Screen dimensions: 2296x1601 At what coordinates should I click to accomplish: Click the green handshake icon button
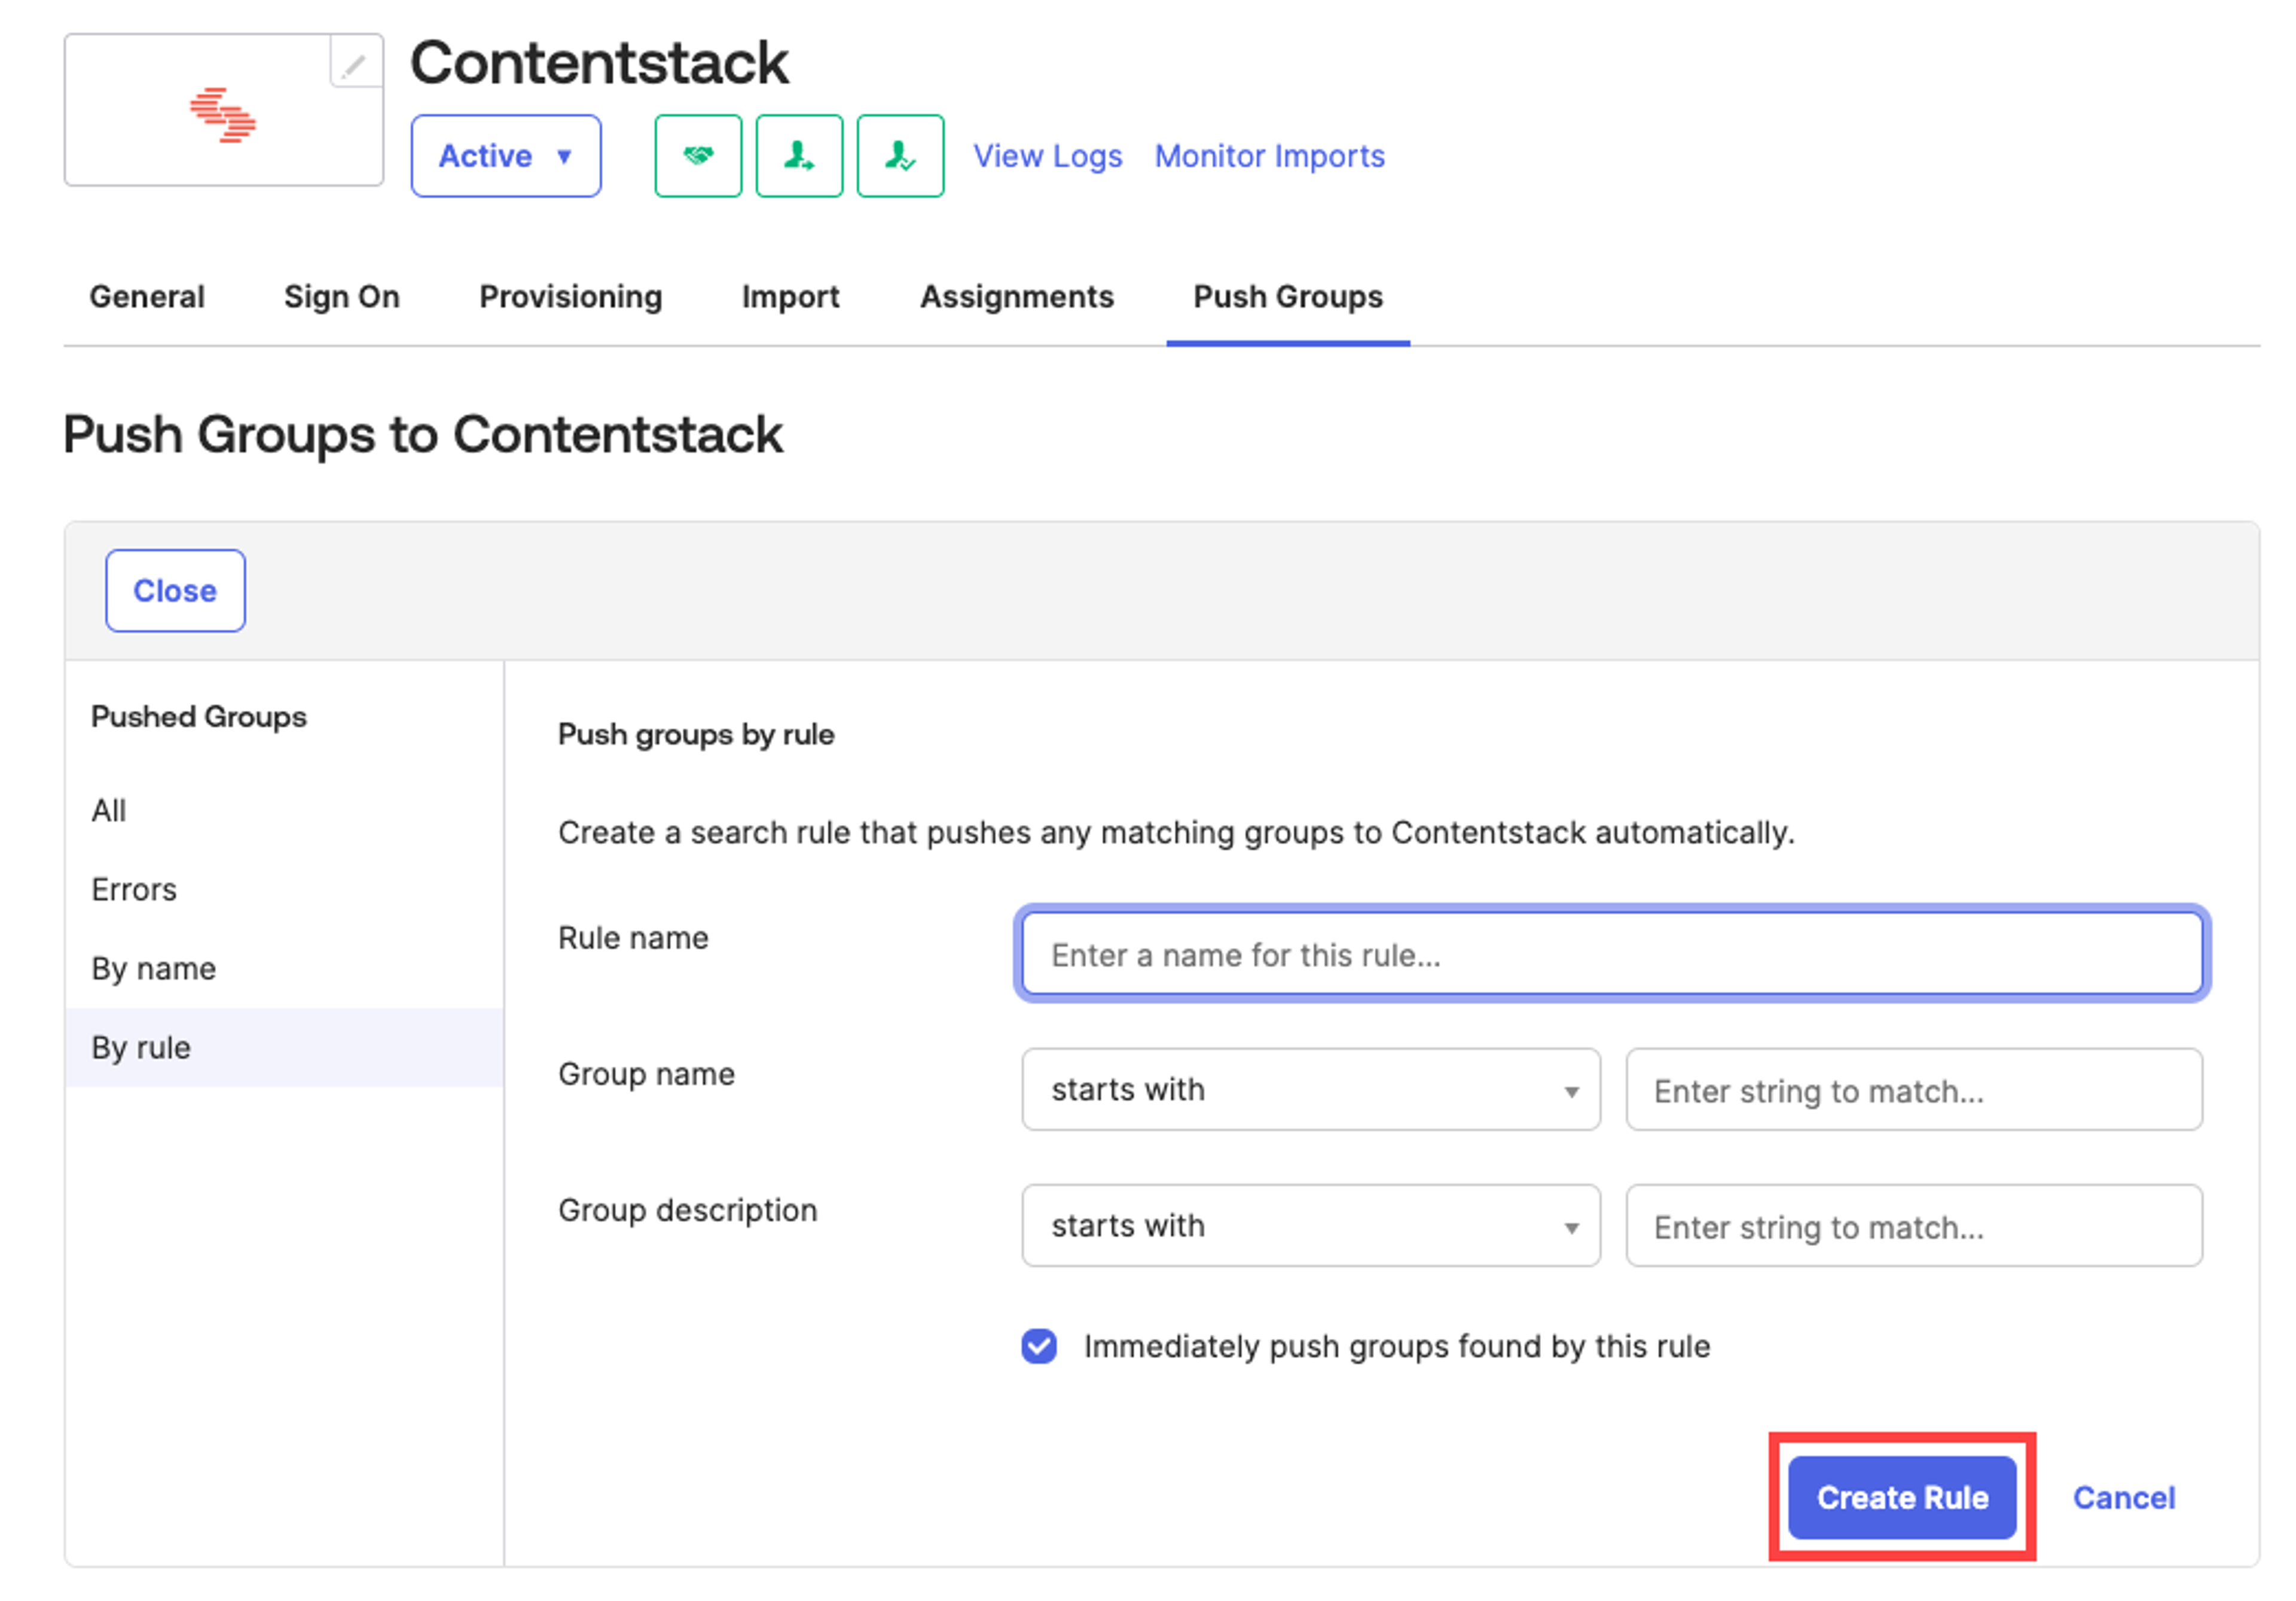click(698, 156)
